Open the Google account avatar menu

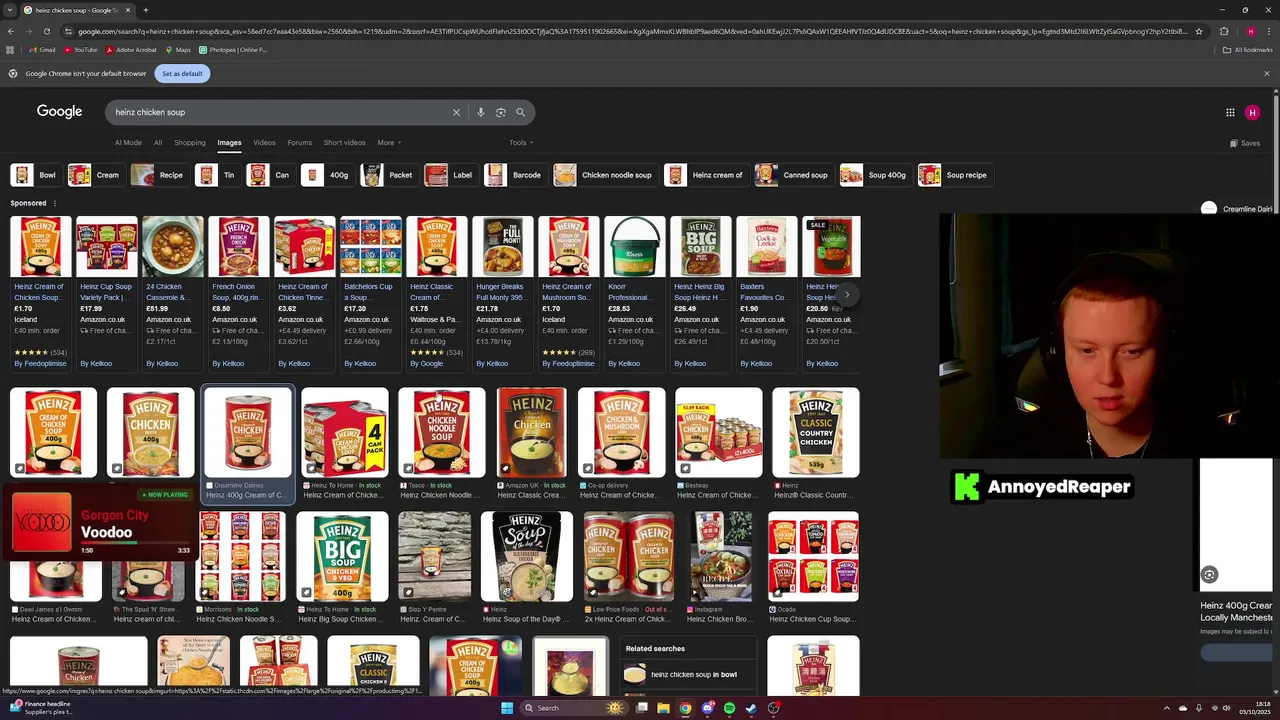(1252, 112)
